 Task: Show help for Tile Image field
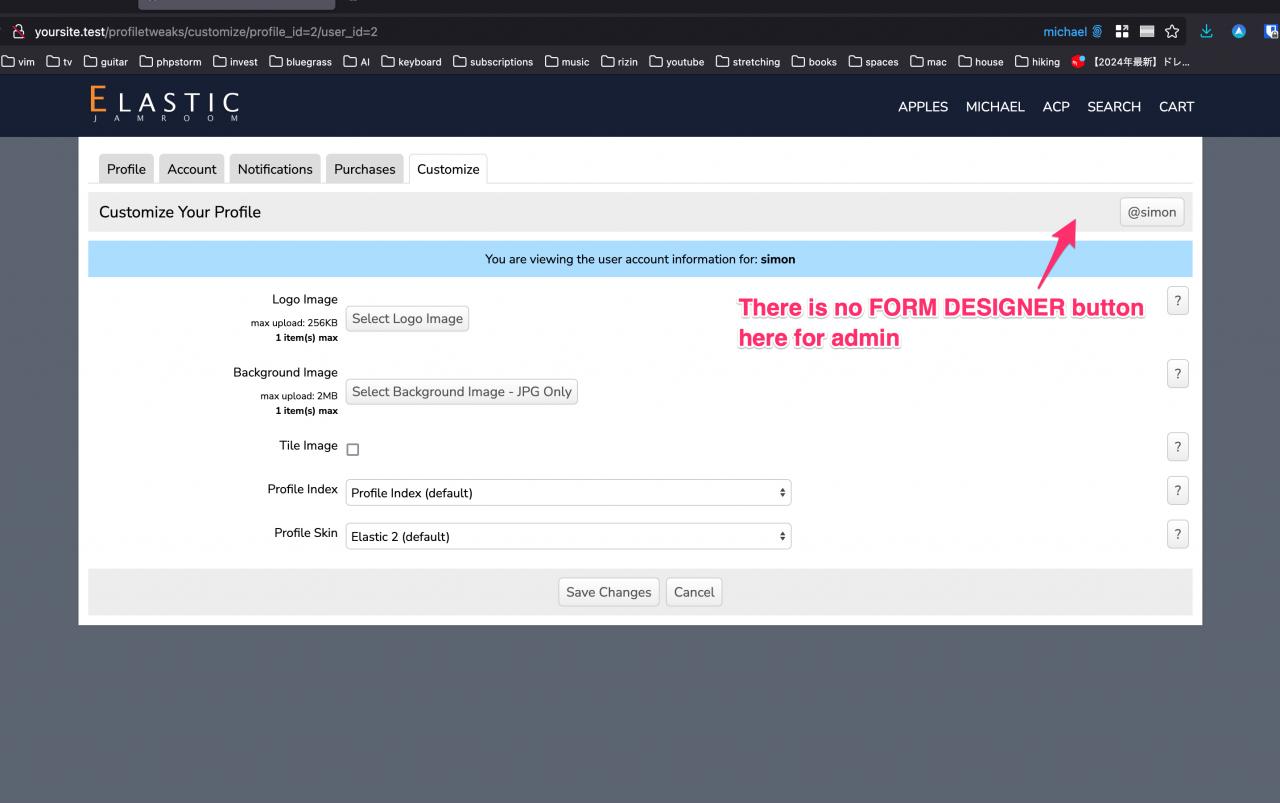[1178, 447]
